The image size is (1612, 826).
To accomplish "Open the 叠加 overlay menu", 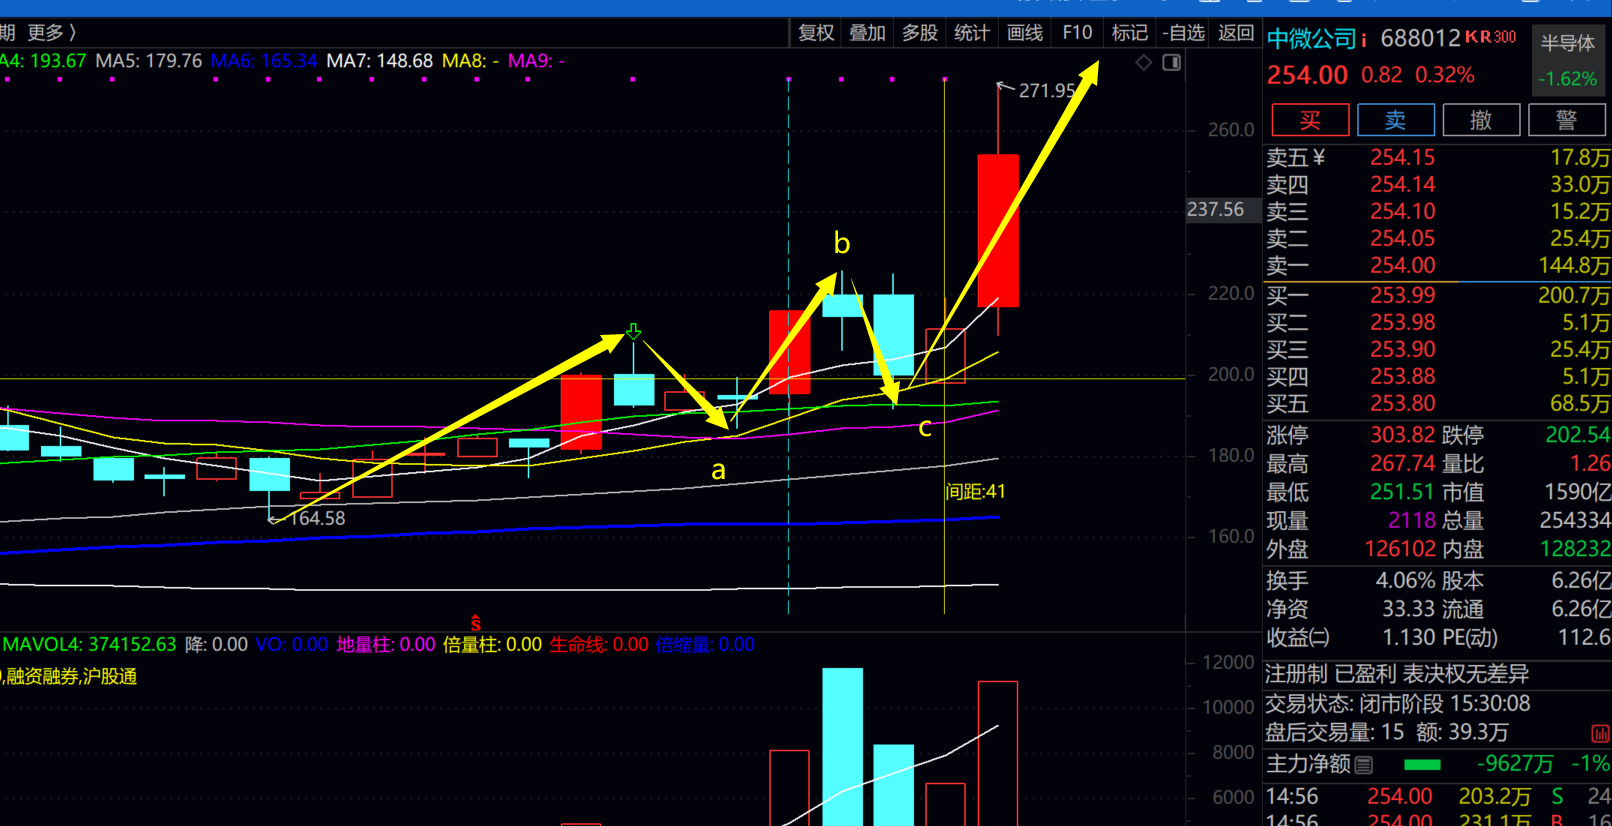I will [867, 33].
